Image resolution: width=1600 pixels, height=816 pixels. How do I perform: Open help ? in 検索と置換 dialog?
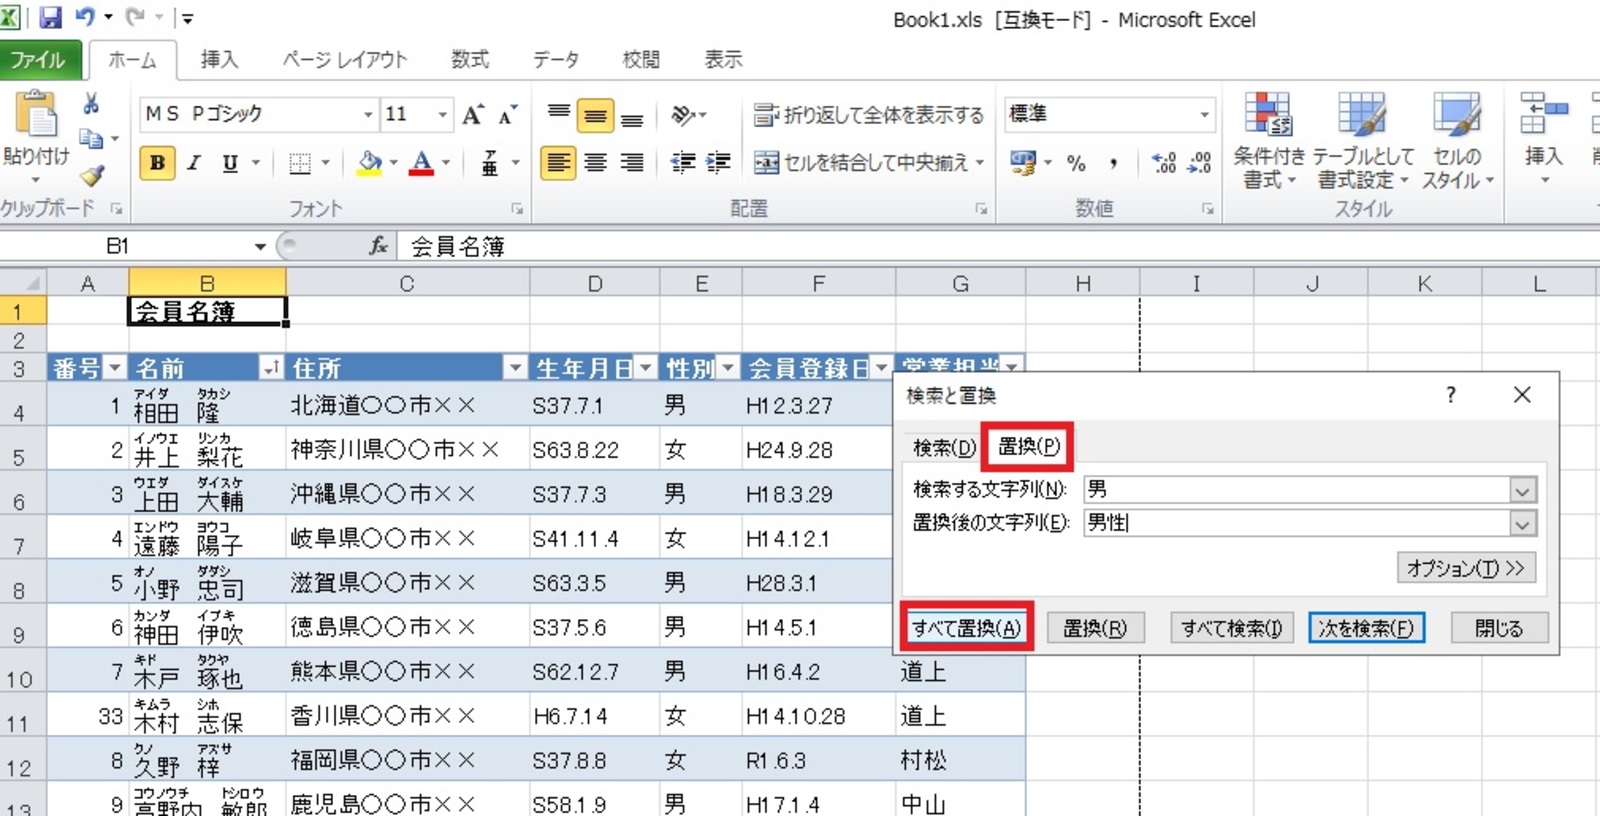pos(1451,395)
